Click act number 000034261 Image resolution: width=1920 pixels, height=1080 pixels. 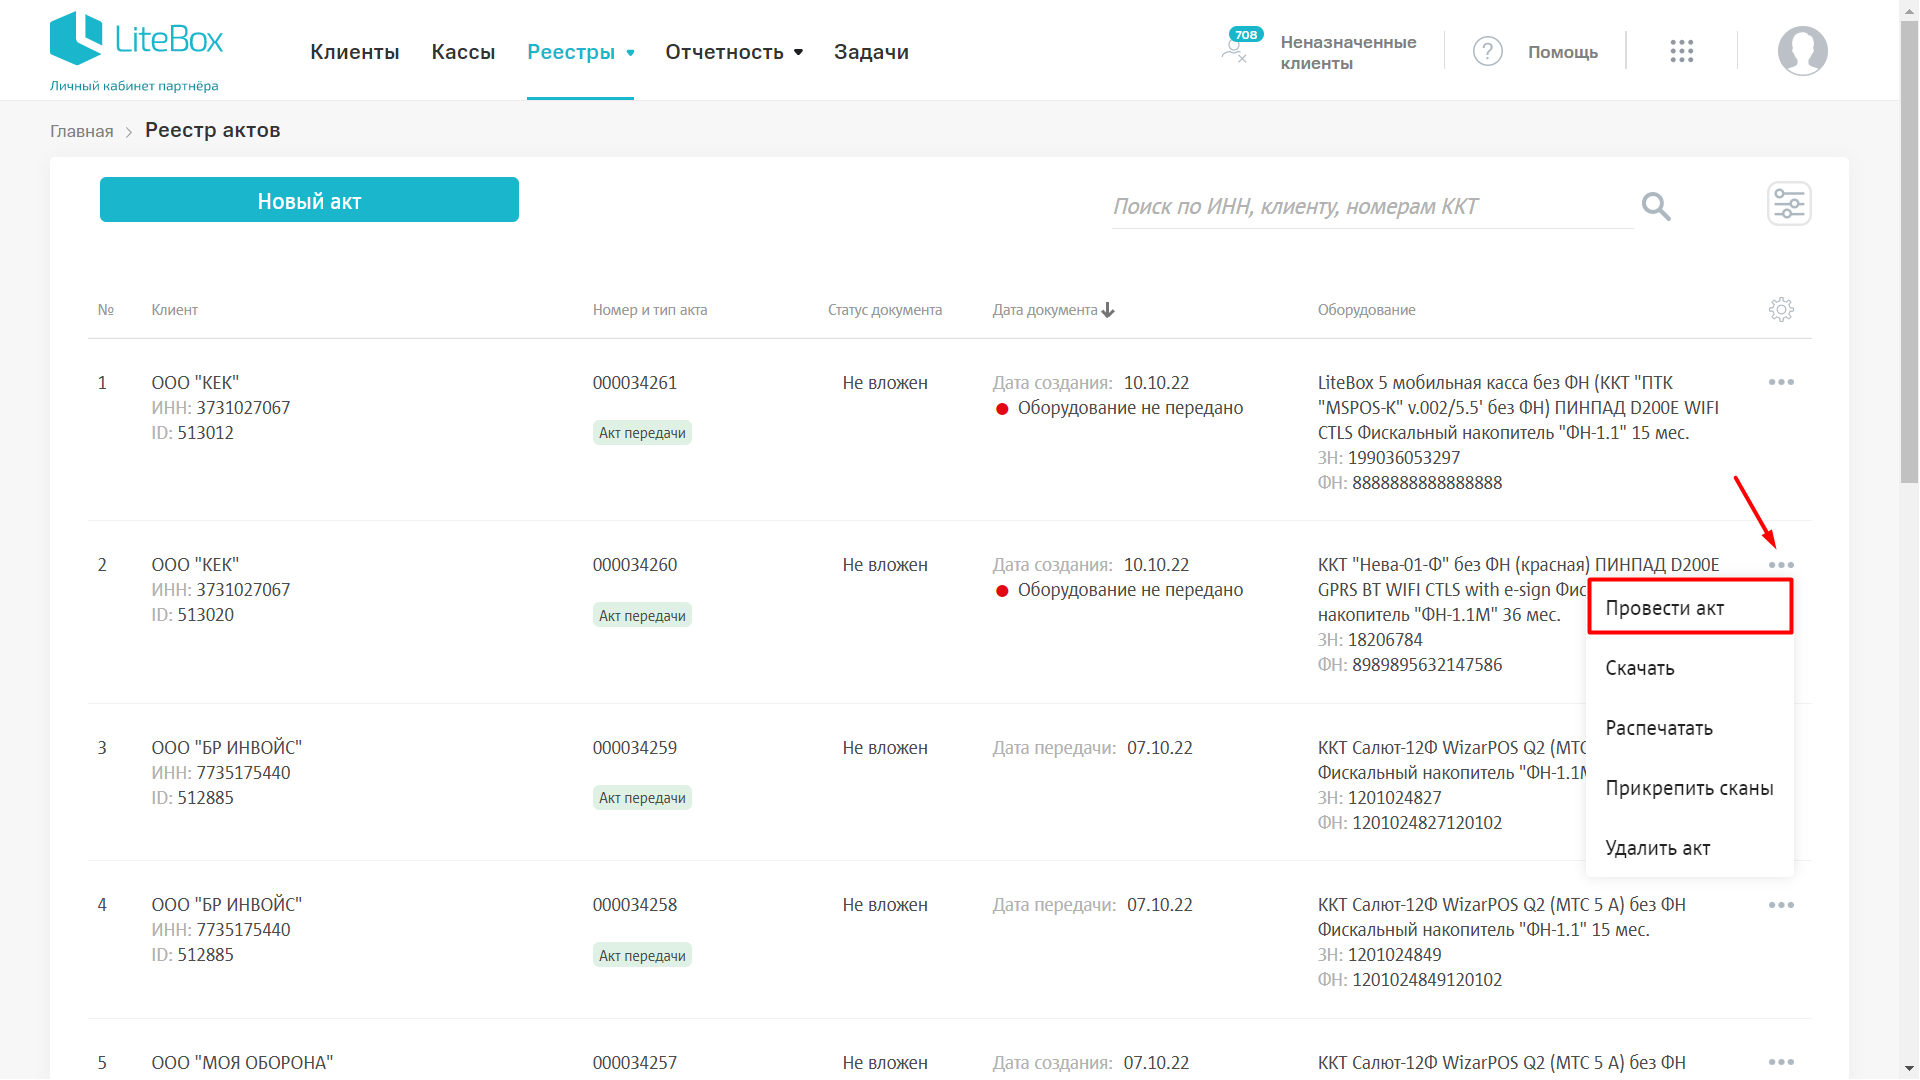(635, 383)
